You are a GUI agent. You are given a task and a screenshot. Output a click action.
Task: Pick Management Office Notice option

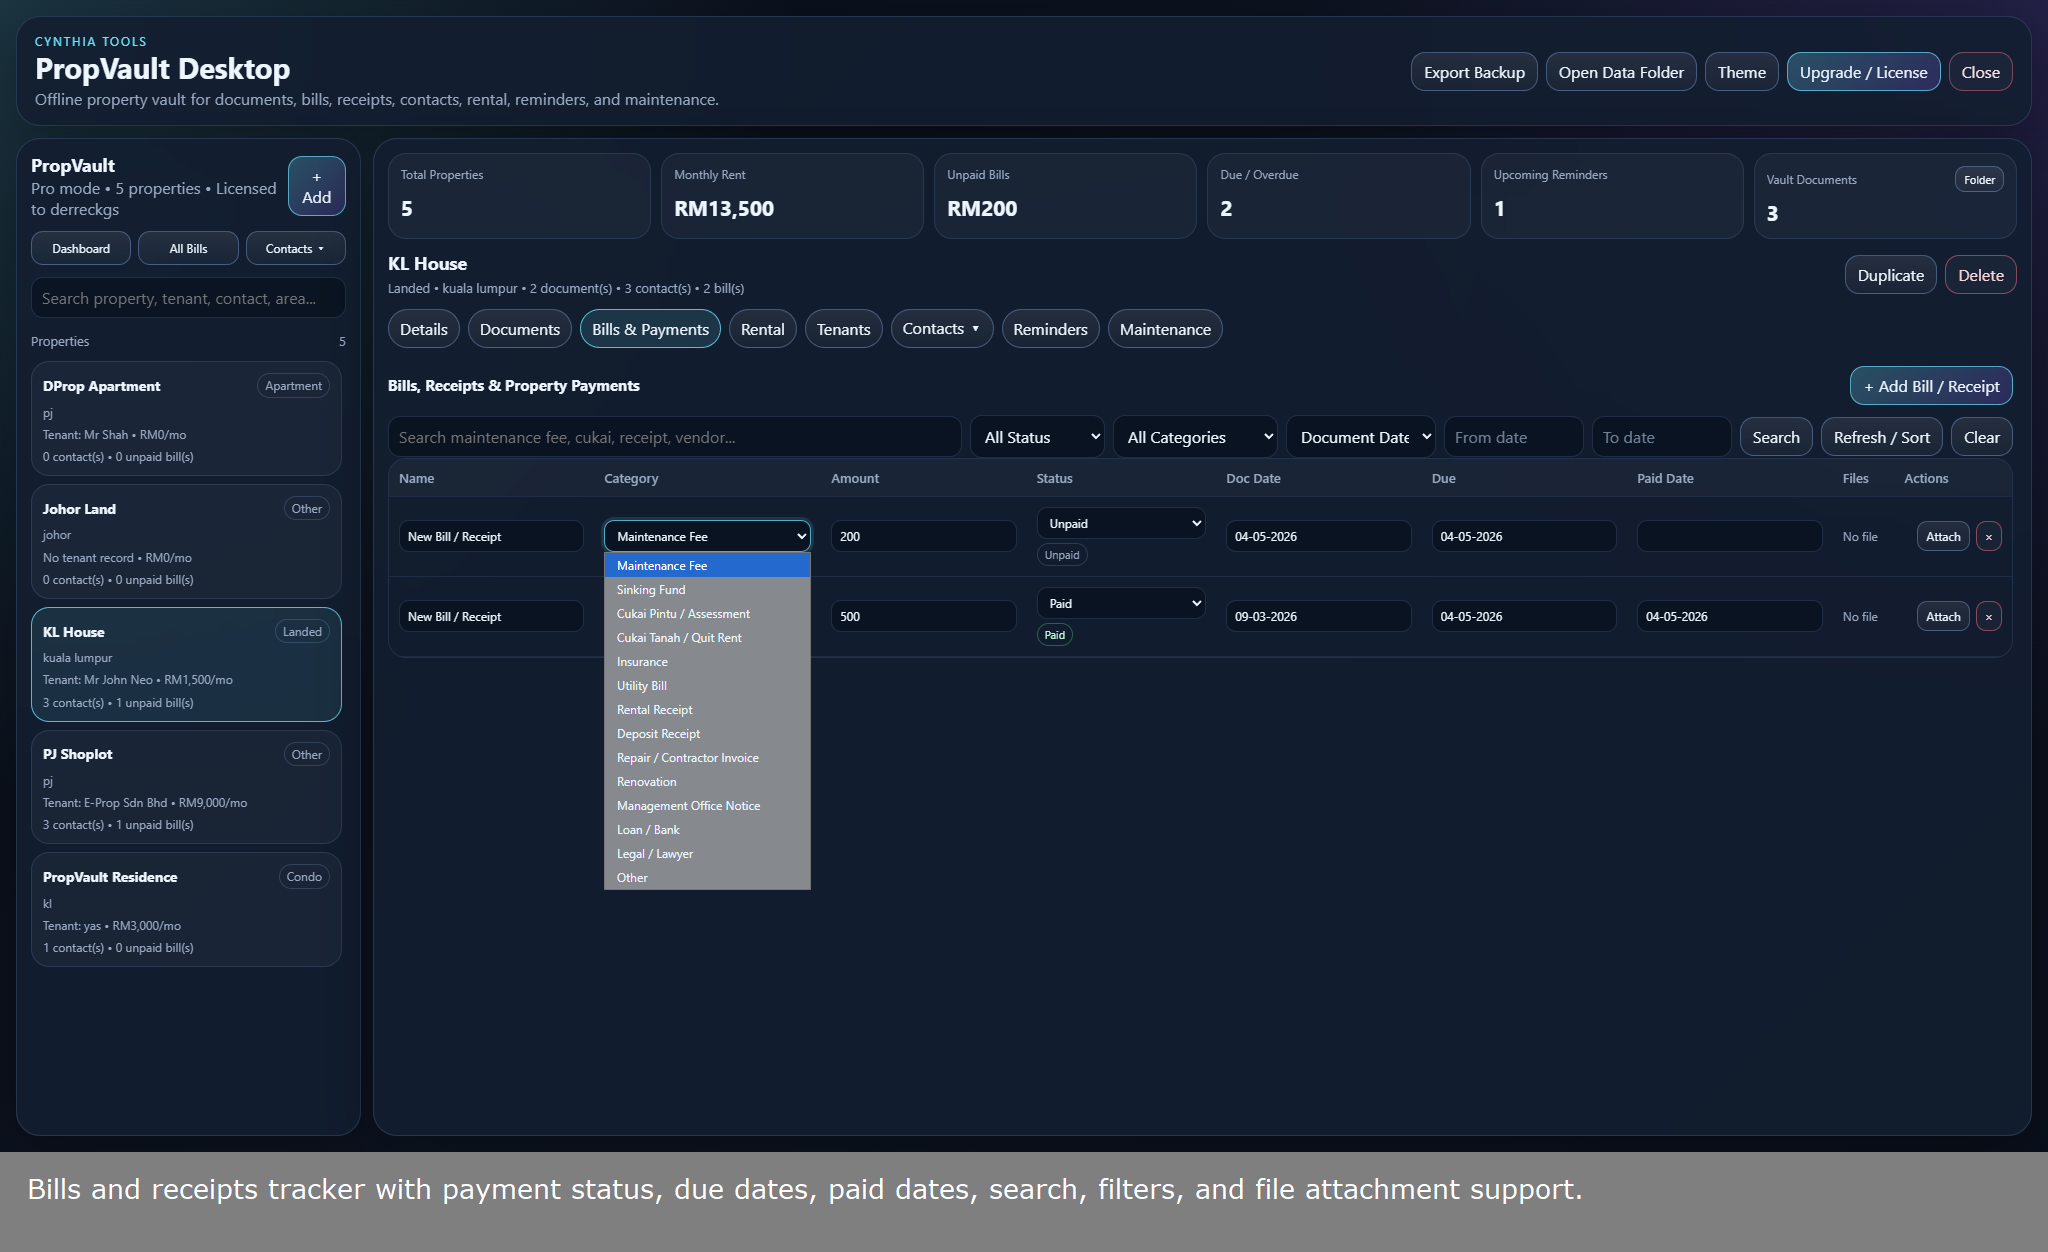point(707,806)
